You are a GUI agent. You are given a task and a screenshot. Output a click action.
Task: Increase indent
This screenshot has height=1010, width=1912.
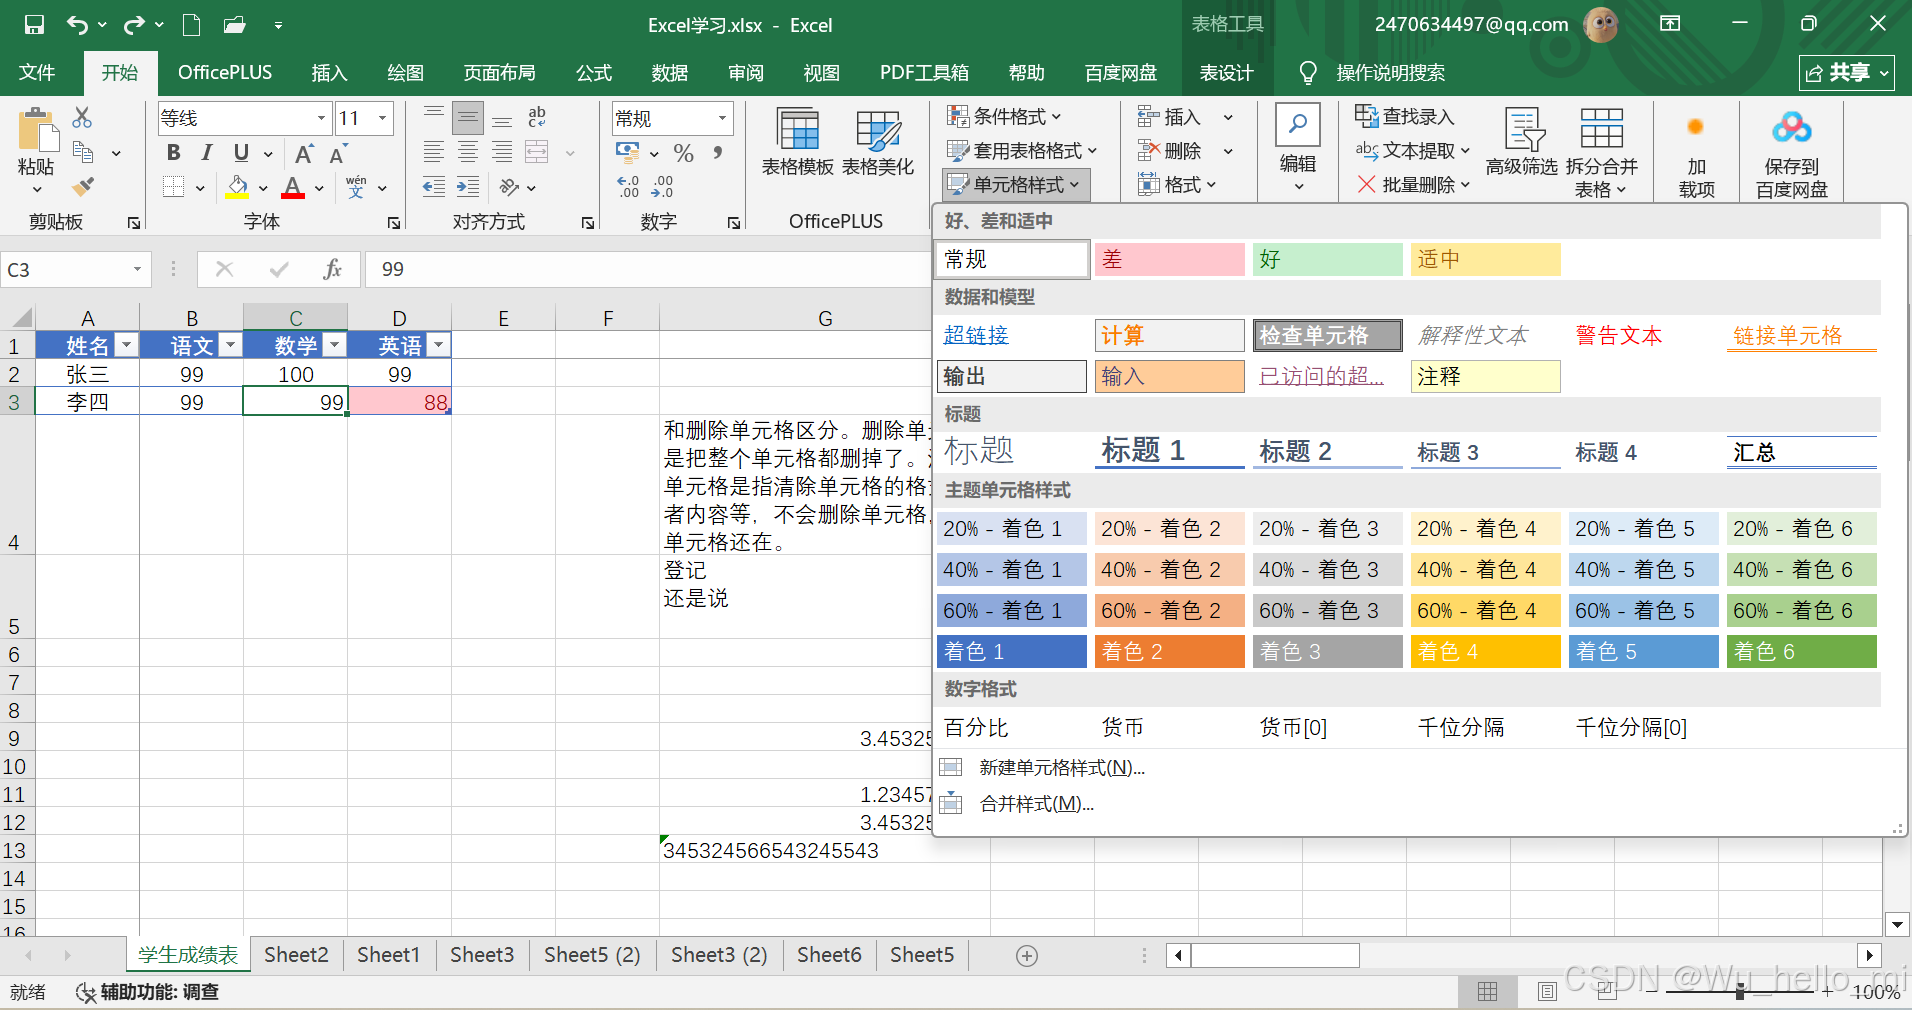[468, 187]
